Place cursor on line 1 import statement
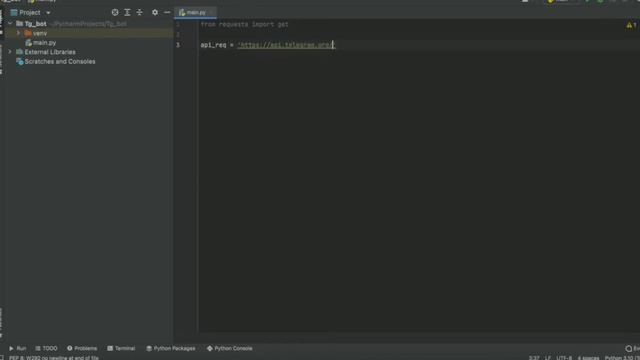This screenshot has height=360, width=640. tap(244, 24)
